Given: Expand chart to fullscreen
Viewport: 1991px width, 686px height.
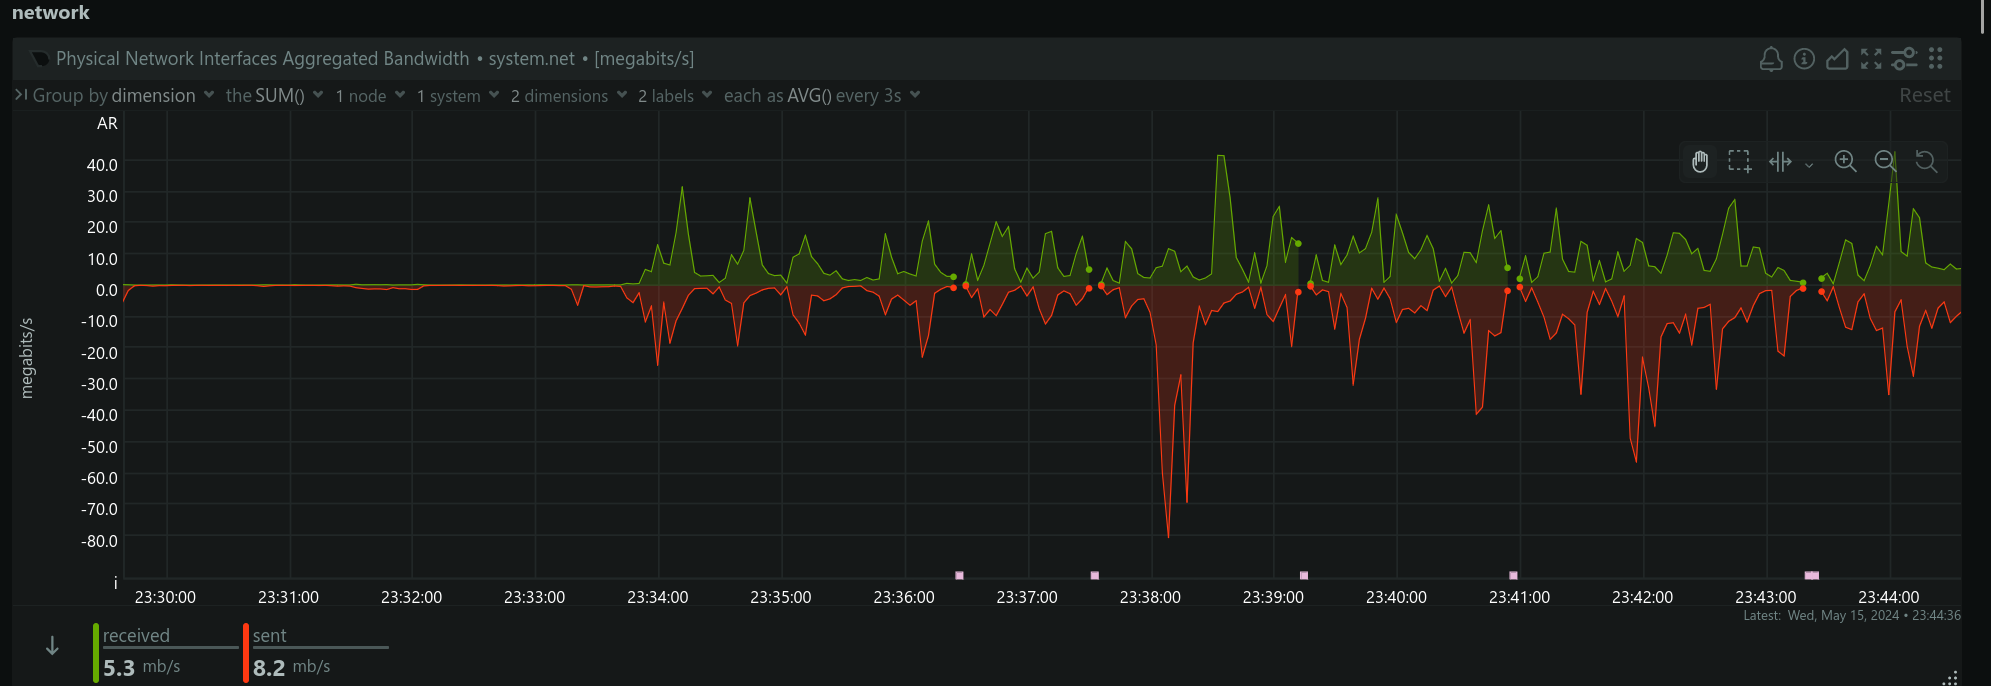Looking at the screenshot, I should [1871, 60].
